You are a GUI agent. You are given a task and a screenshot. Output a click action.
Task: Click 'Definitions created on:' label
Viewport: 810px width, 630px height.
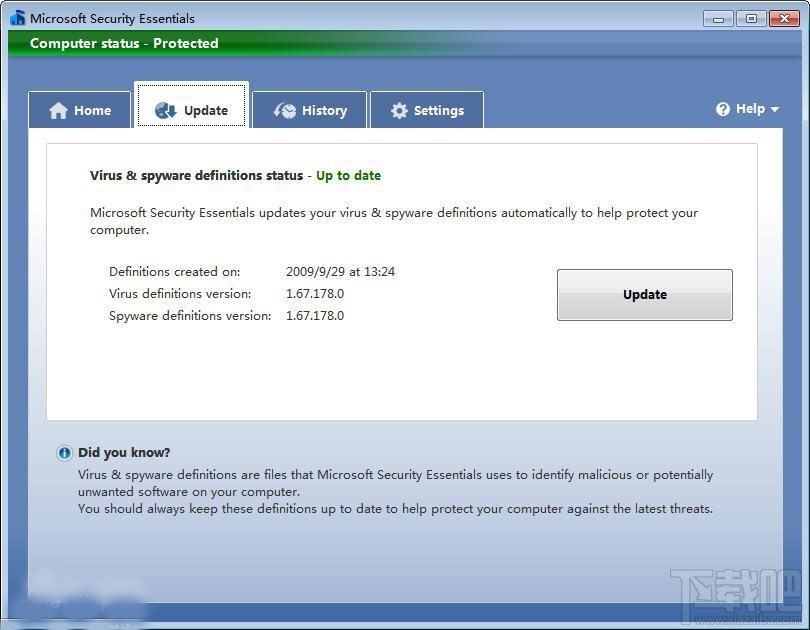175,272
